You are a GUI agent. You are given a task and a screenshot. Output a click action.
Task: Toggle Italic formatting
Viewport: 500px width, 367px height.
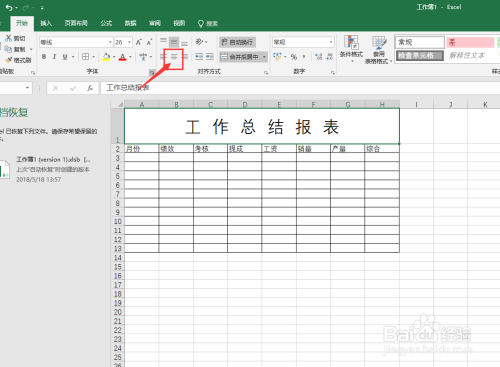tap(54, 57)
